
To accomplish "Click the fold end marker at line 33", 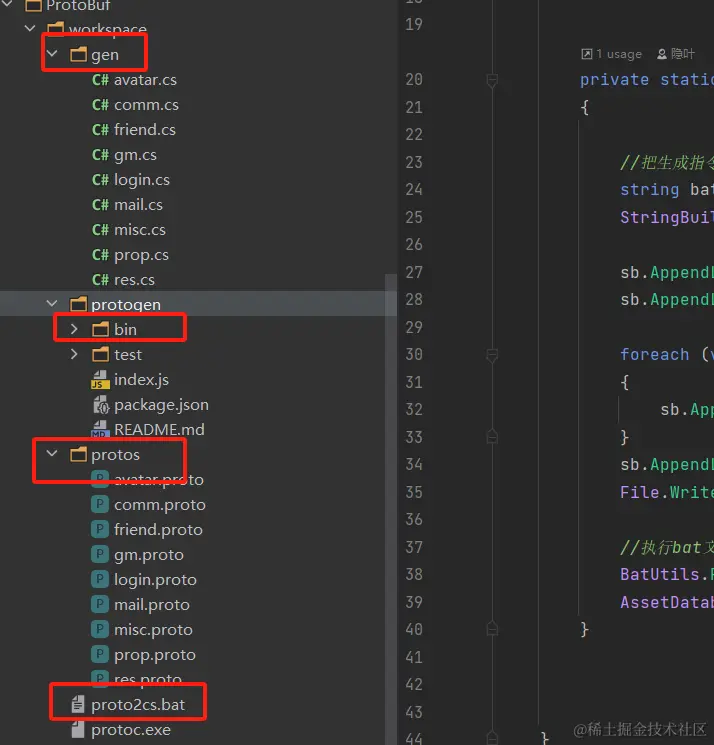I will click(x=492, y=436).
